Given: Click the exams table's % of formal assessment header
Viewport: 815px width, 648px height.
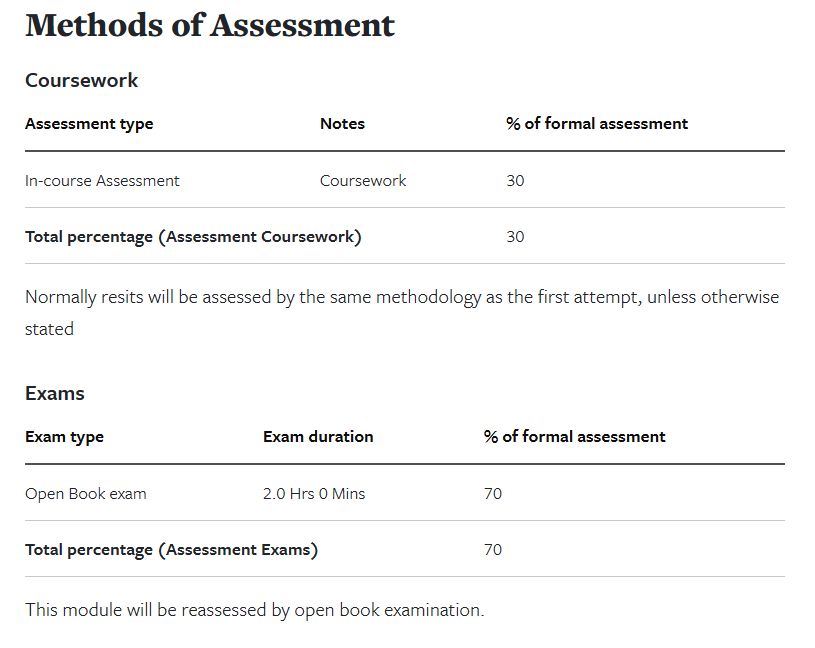Looking at the screenshot, I should point(574,437).
